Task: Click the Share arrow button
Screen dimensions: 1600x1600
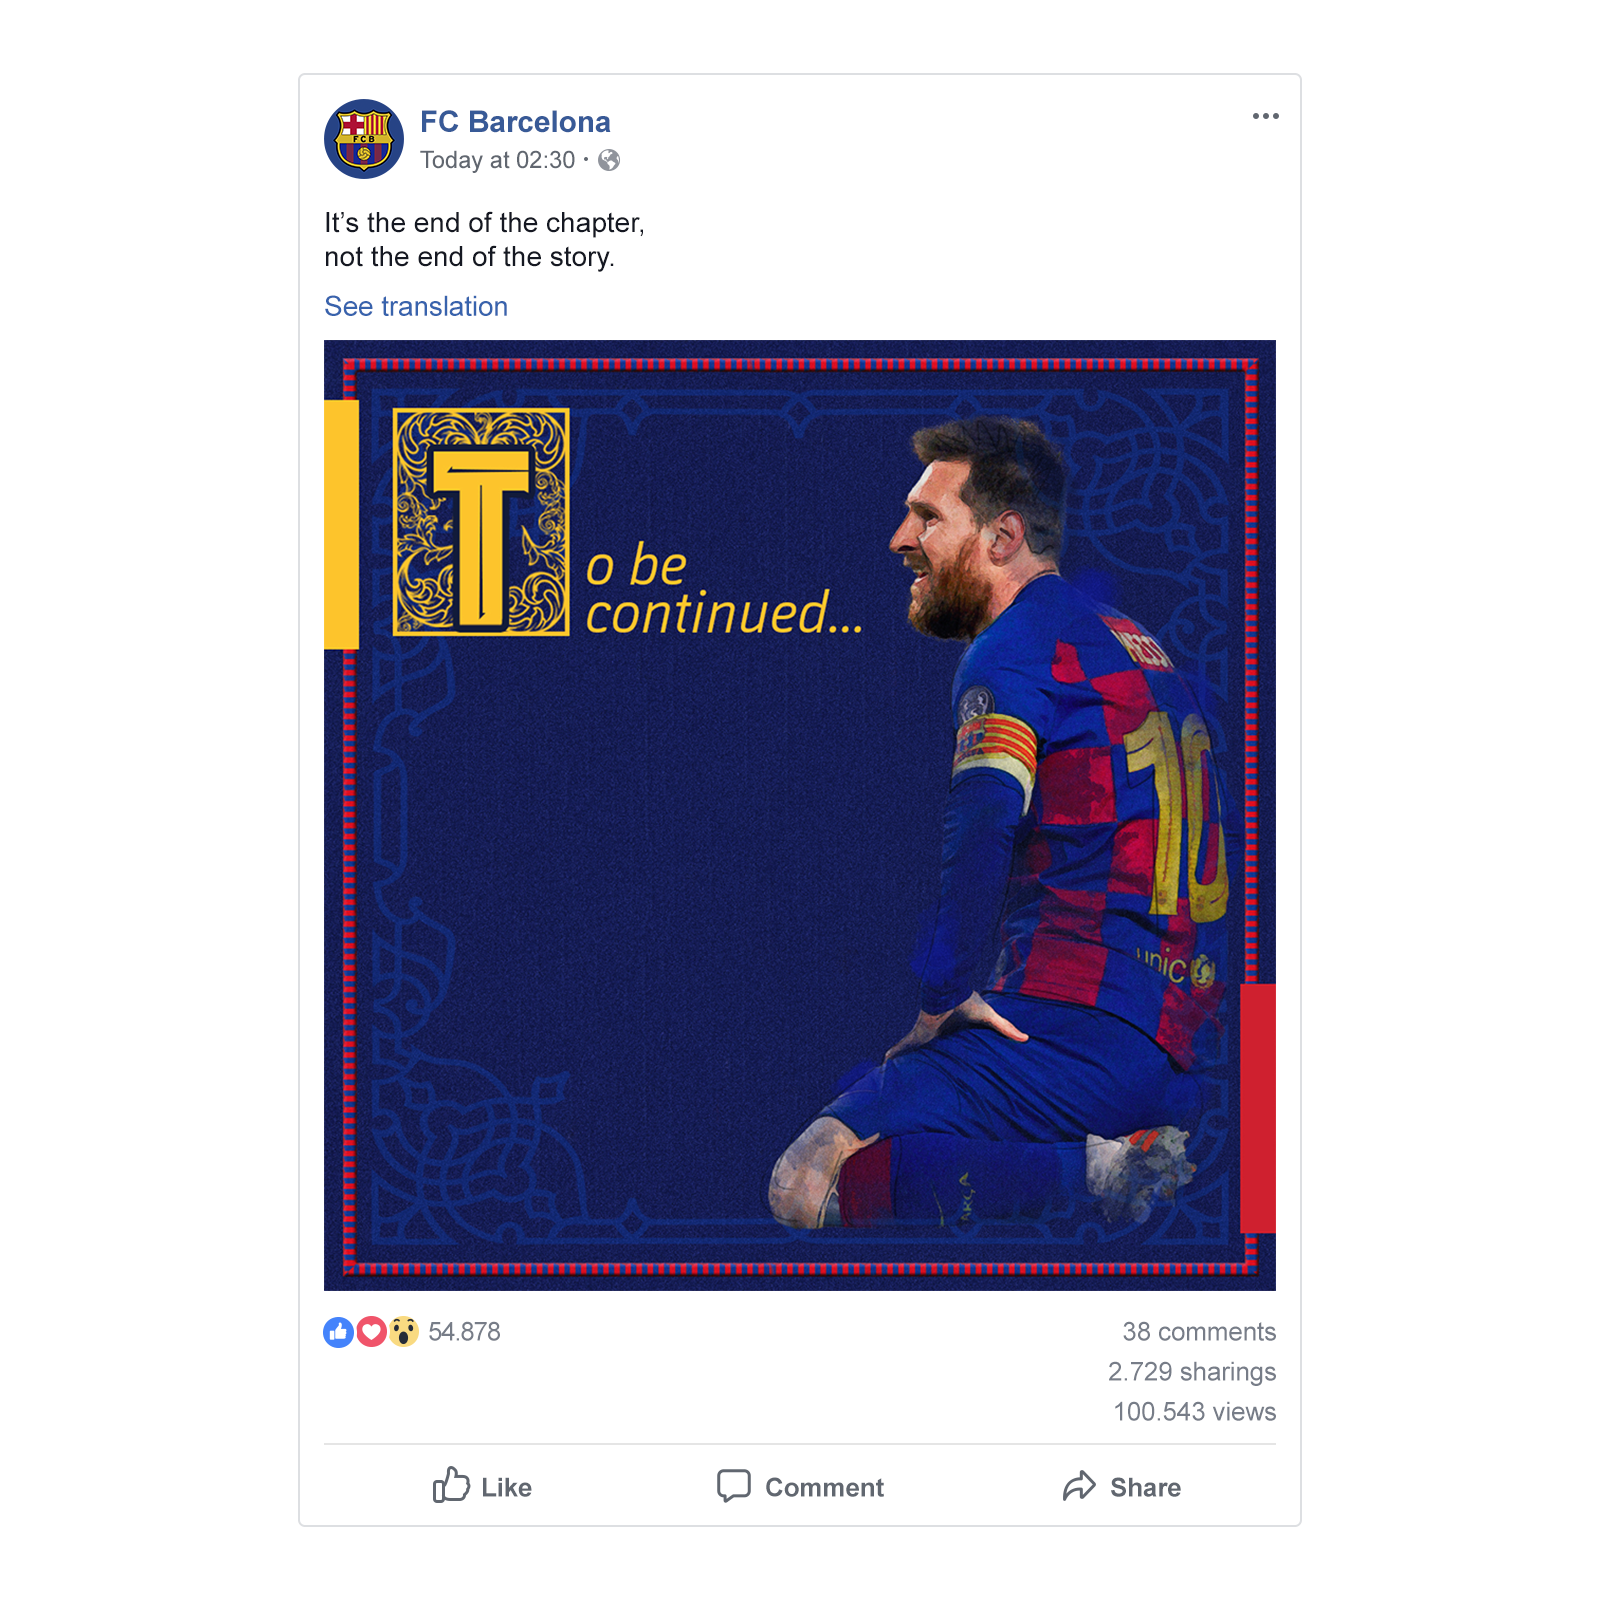Action: pyautogui.click(x=1121, y=1486)
